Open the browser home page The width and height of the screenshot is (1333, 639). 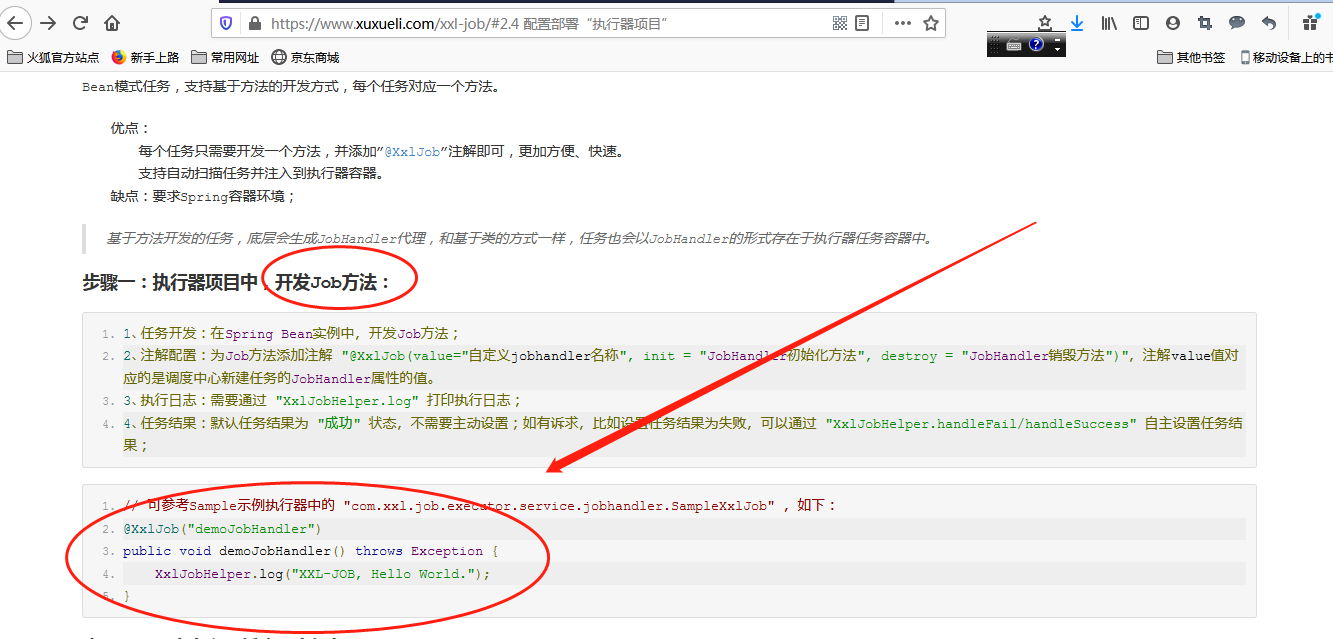112,22
